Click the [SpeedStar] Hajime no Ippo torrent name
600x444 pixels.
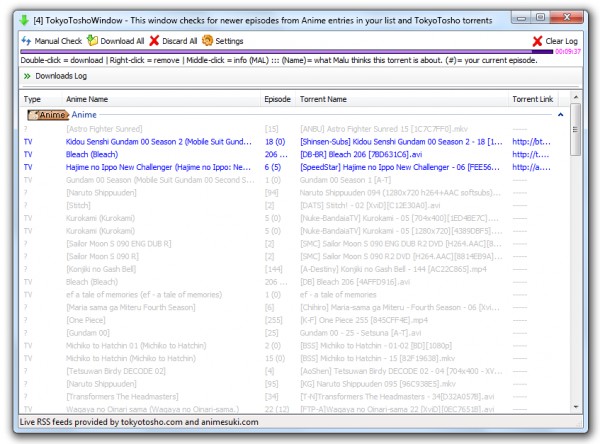(400, 167)
